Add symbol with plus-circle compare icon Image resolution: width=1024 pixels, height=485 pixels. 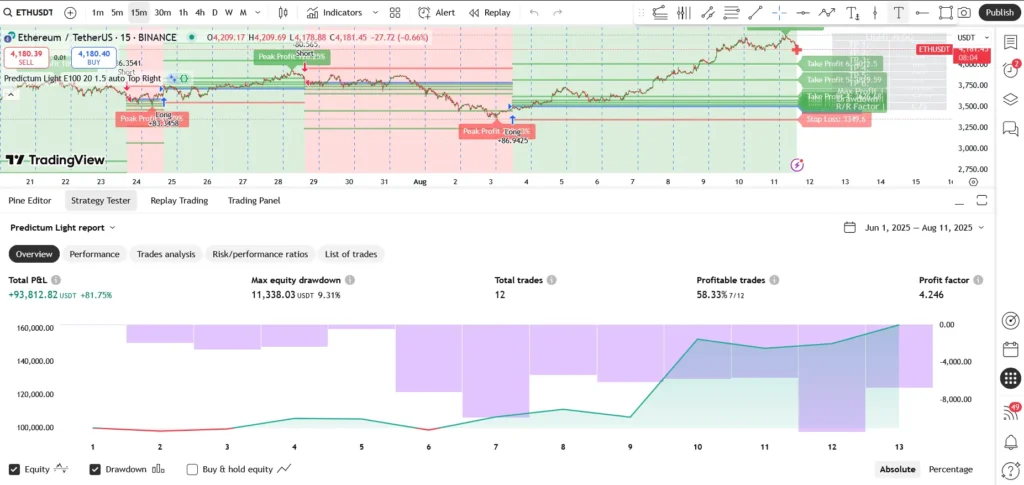70,12
